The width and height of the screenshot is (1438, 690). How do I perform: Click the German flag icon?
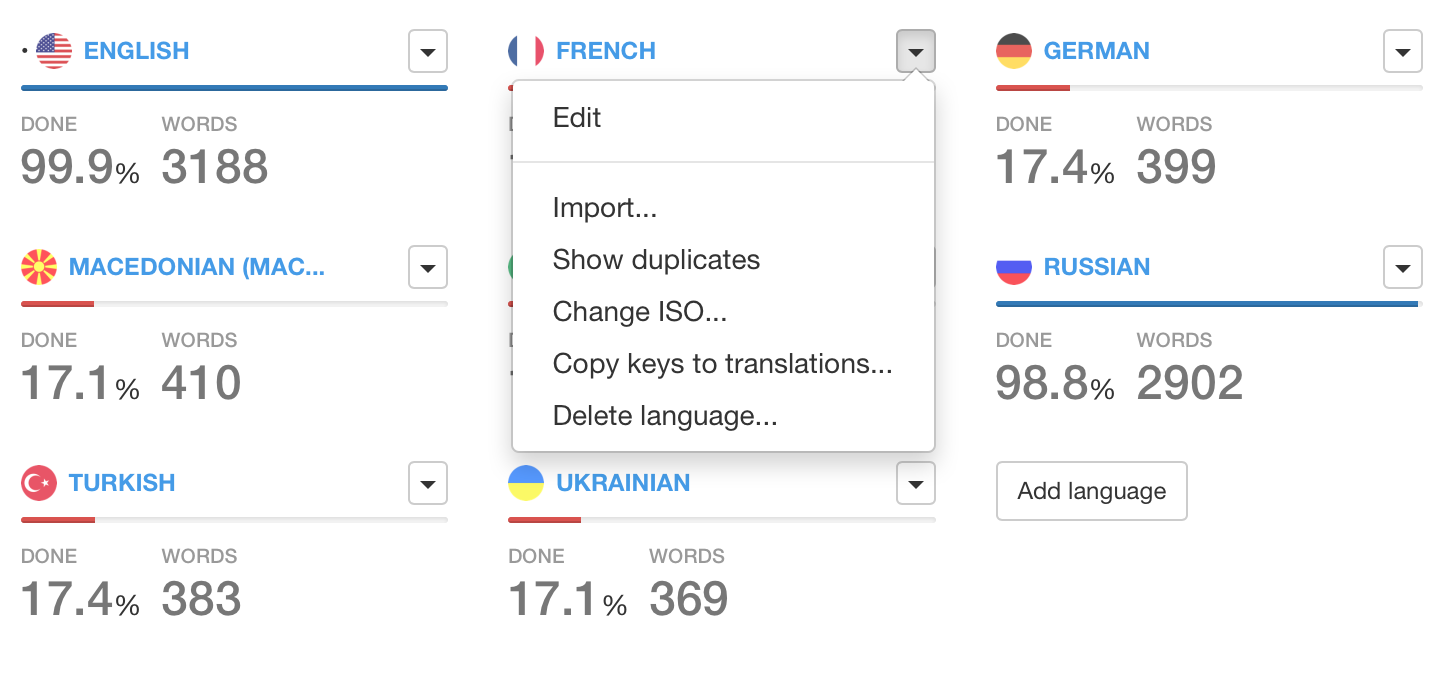pyautogui.click(x=1014, y=51)
